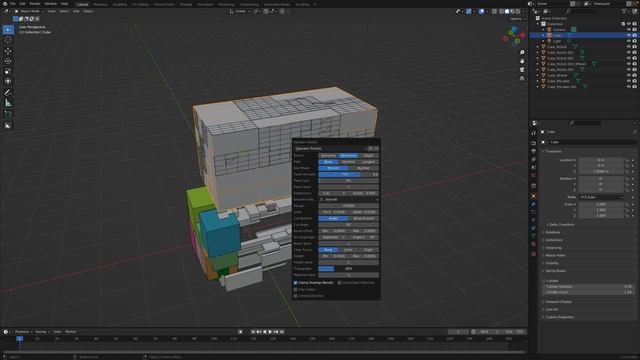This screenshot has width=640, height=360.
Task: Open the Operator Presets dropdown
Action: pyautogui.click(x=331, y=149)
